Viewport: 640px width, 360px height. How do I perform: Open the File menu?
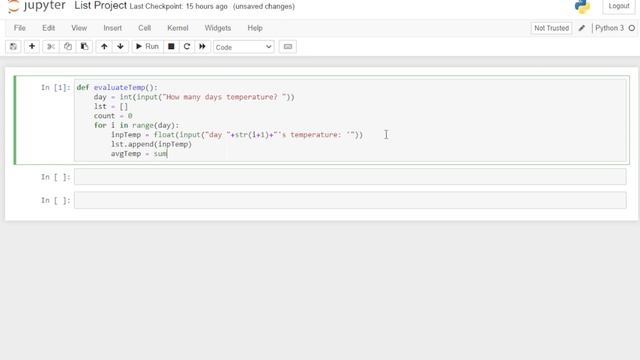coord(20,28)
